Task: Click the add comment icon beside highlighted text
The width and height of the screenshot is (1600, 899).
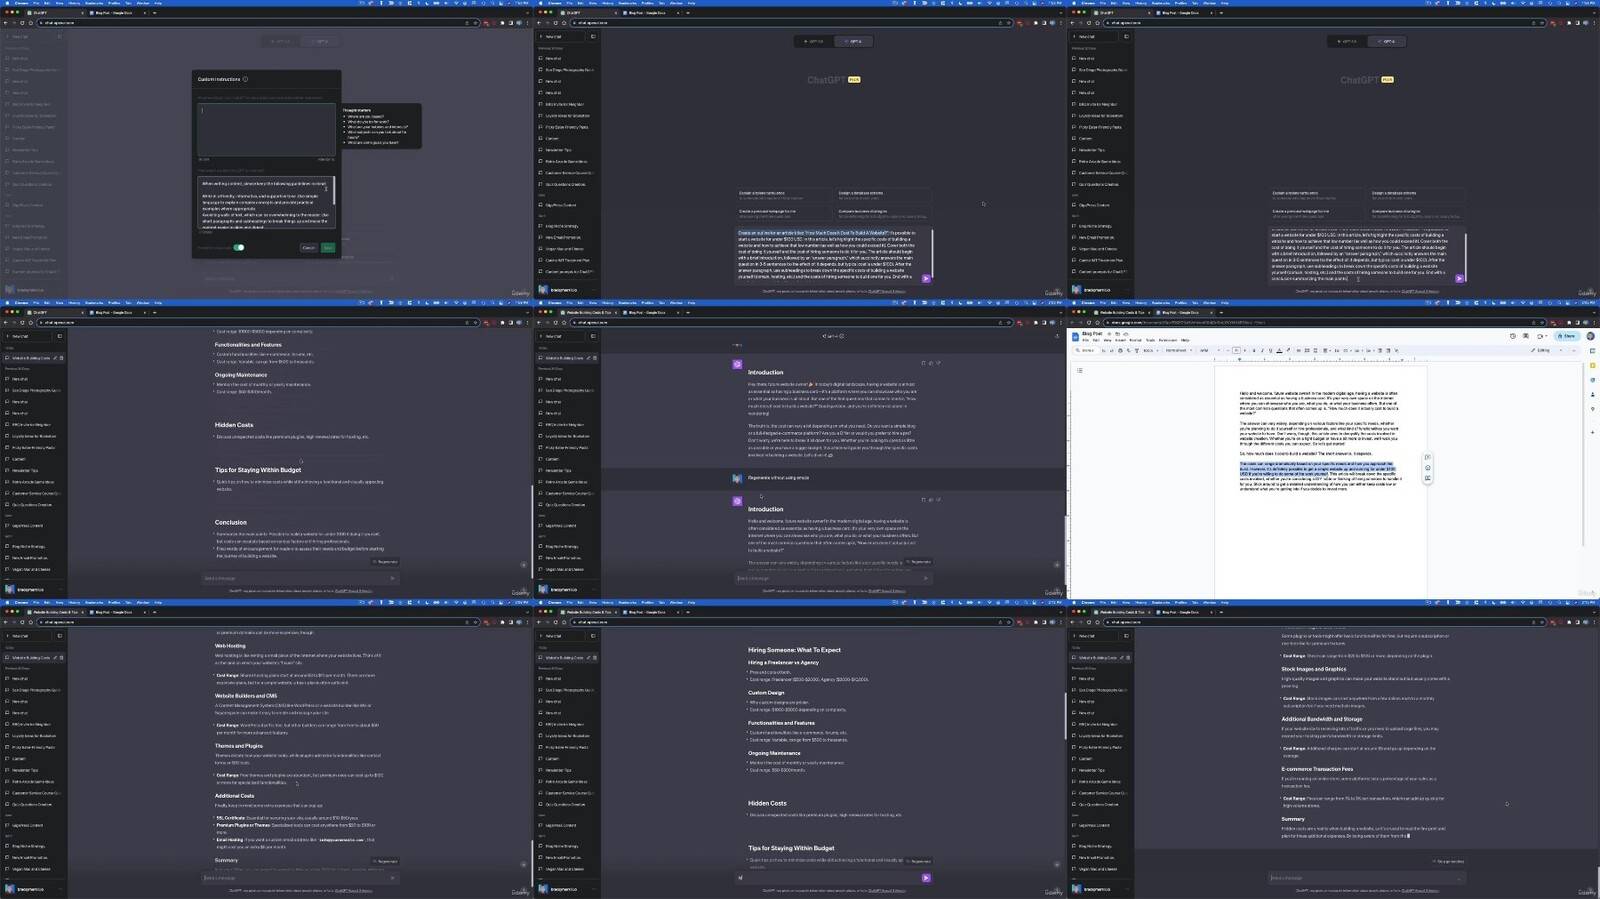Action: [1427, 458]
